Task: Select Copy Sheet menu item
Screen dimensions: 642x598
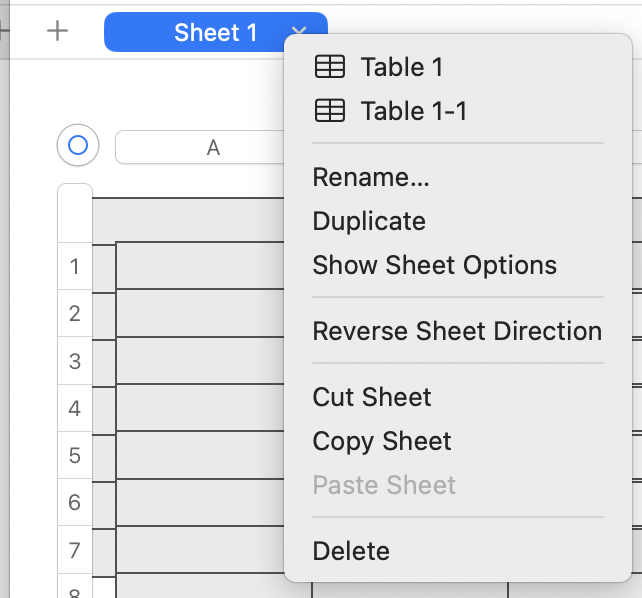Action: 382,441
